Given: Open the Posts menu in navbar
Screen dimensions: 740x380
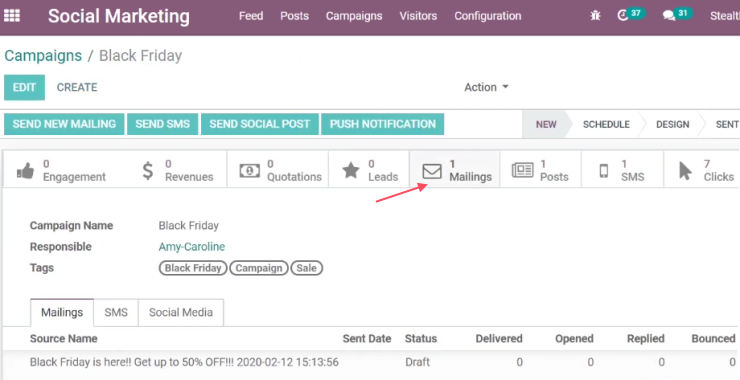Looking at the screenshot, I should point(294,16).
